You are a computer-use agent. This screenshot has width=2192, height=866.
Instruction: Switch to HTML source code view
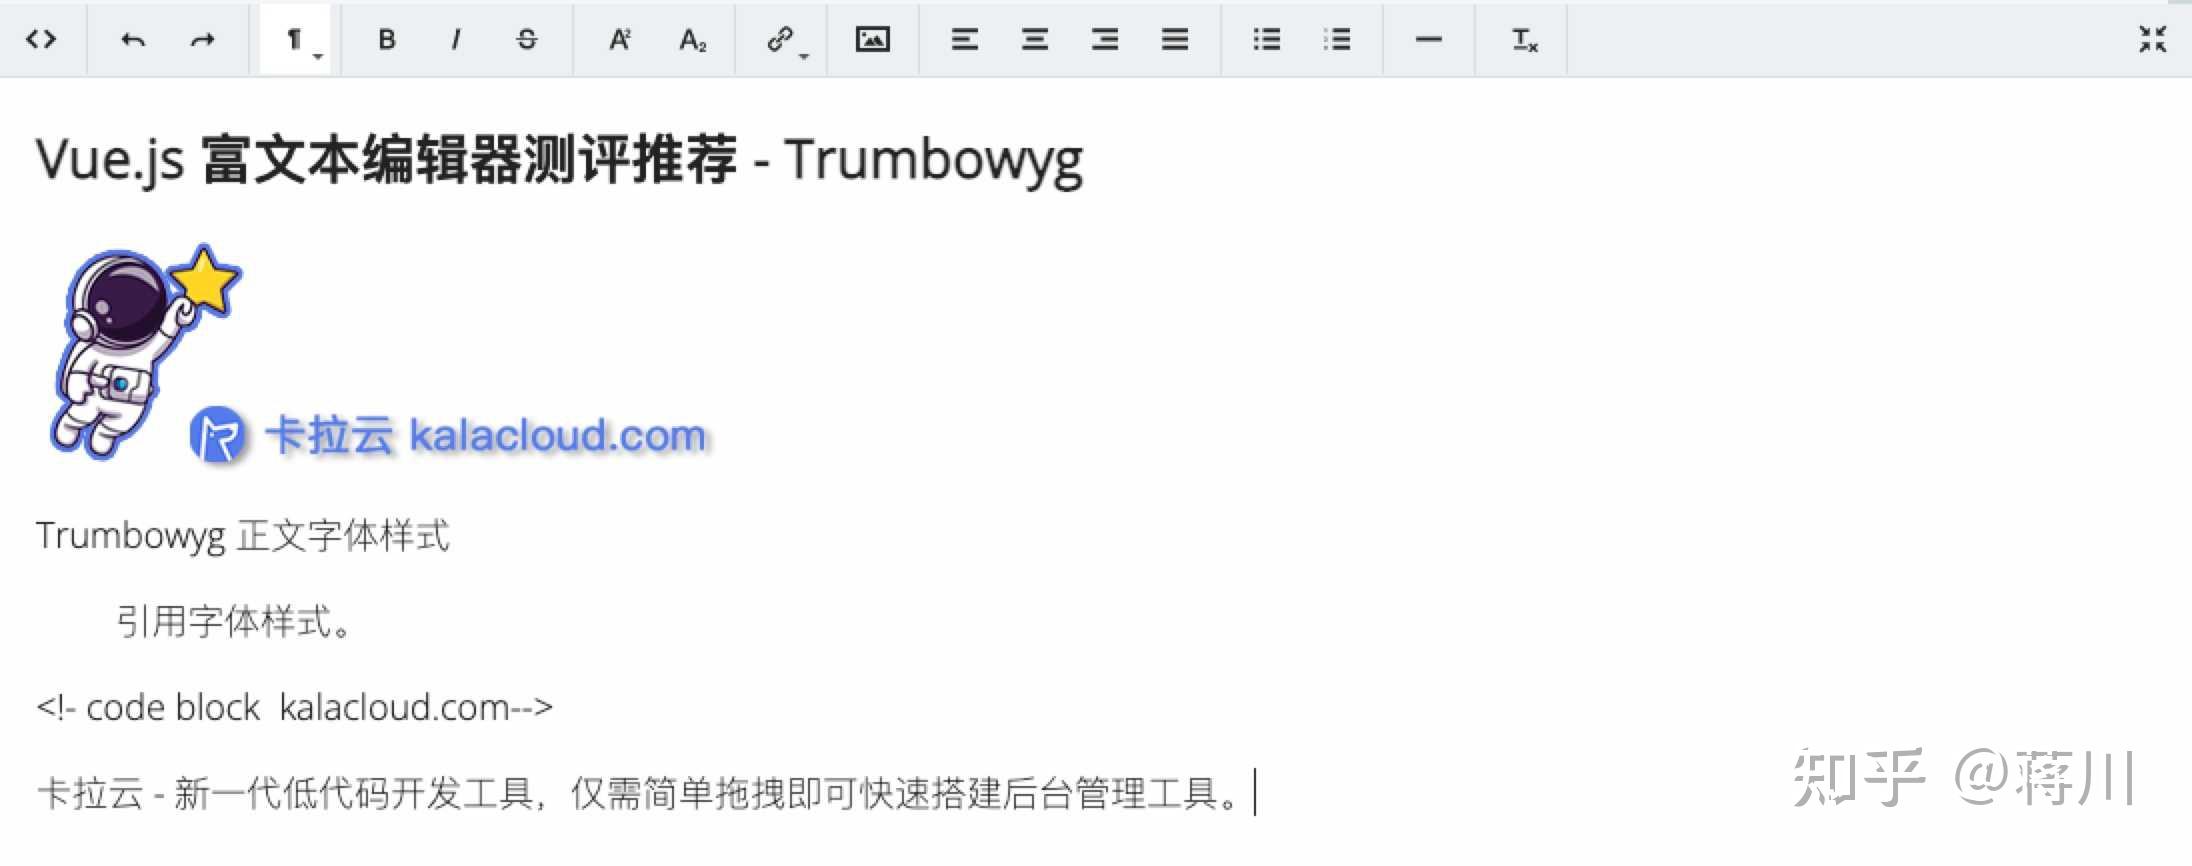click(x=41, y=39)
